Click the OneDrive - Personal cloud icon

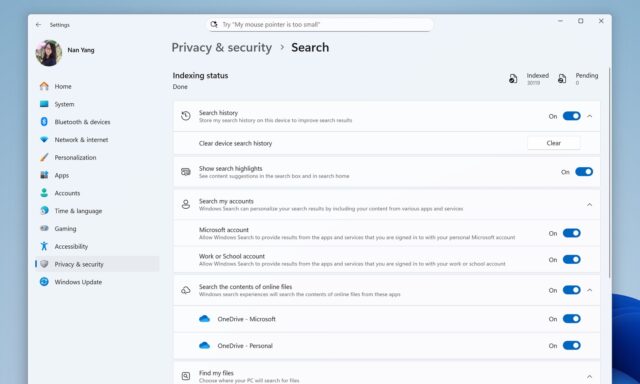click(x=204, y=345)
